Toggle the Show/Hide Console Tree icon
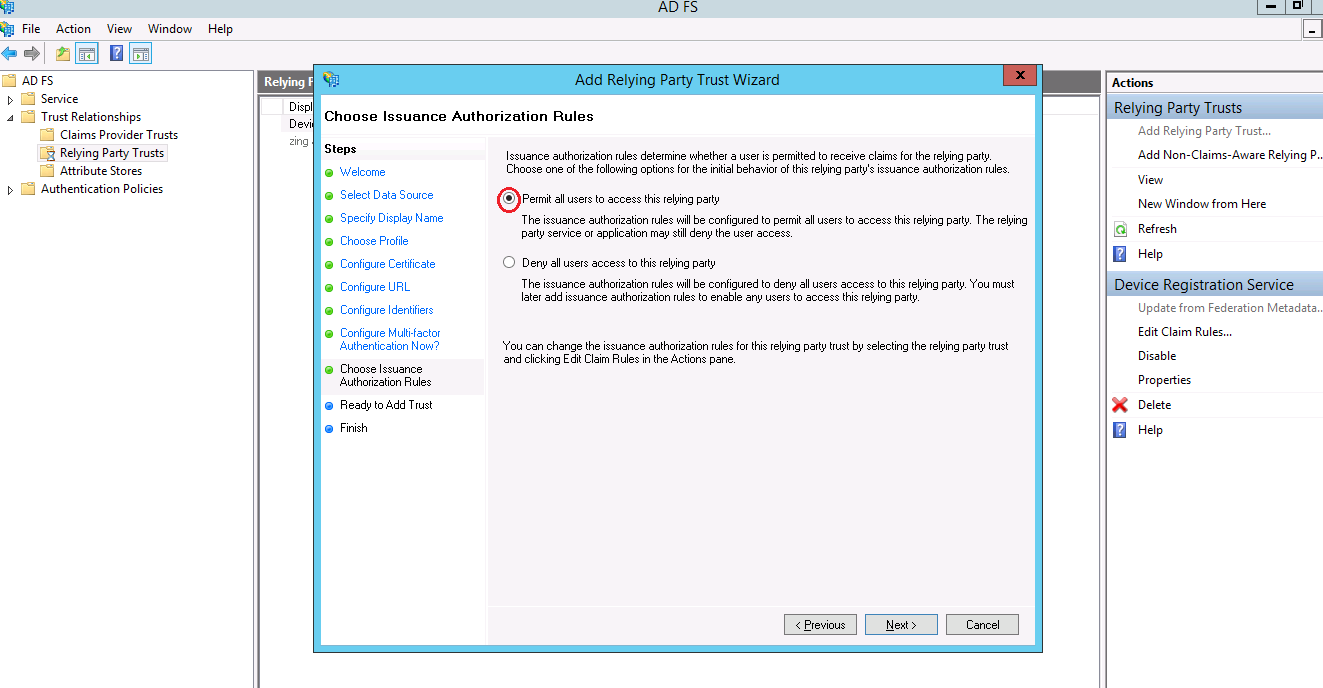 click(87, 53)
